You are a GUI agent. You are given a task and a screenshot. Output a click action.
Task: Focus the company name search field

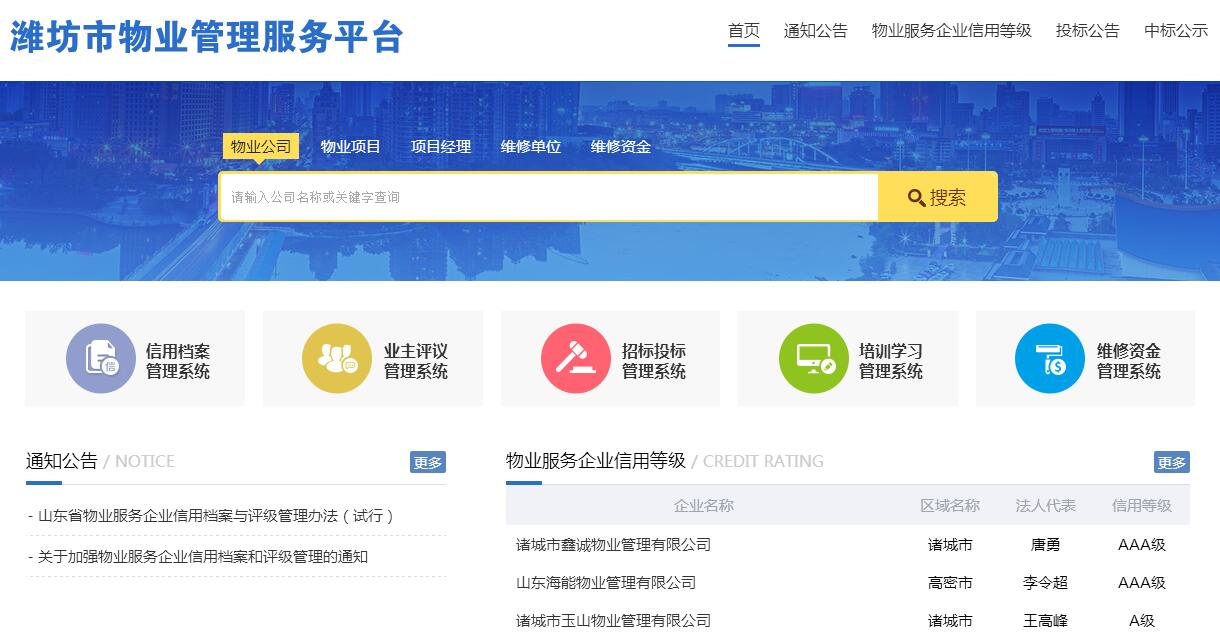(548, 197)
